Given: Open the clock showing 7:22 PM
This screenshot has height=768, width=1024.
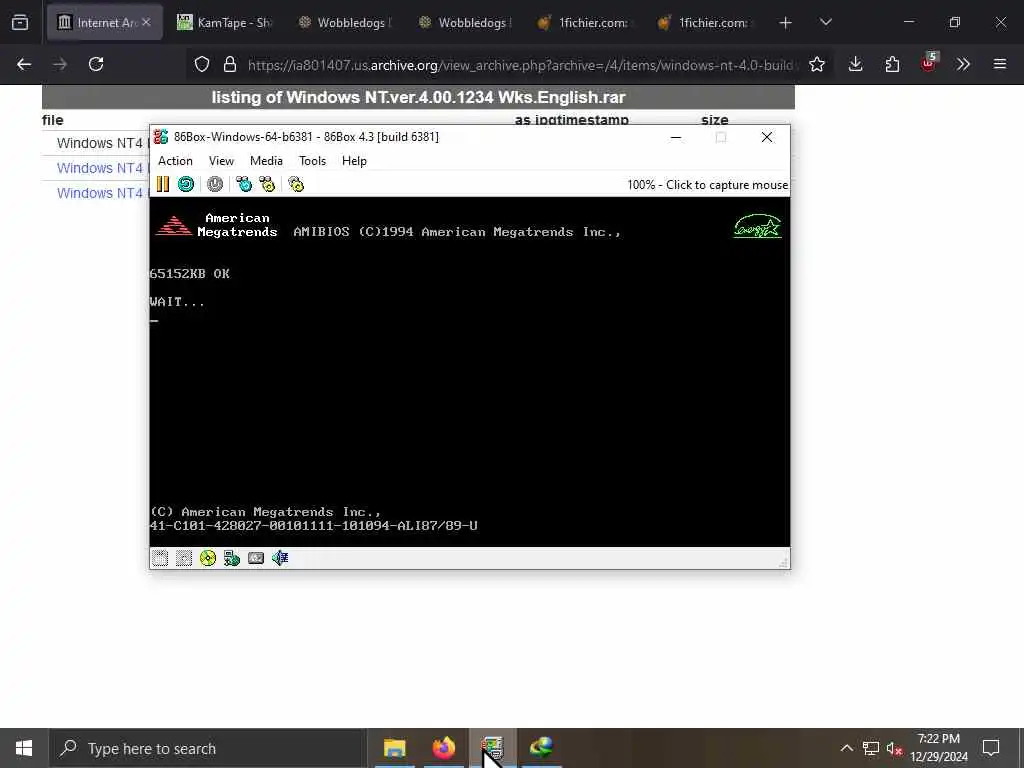Looking at the screenshot, I should click(x=938, y=748).
